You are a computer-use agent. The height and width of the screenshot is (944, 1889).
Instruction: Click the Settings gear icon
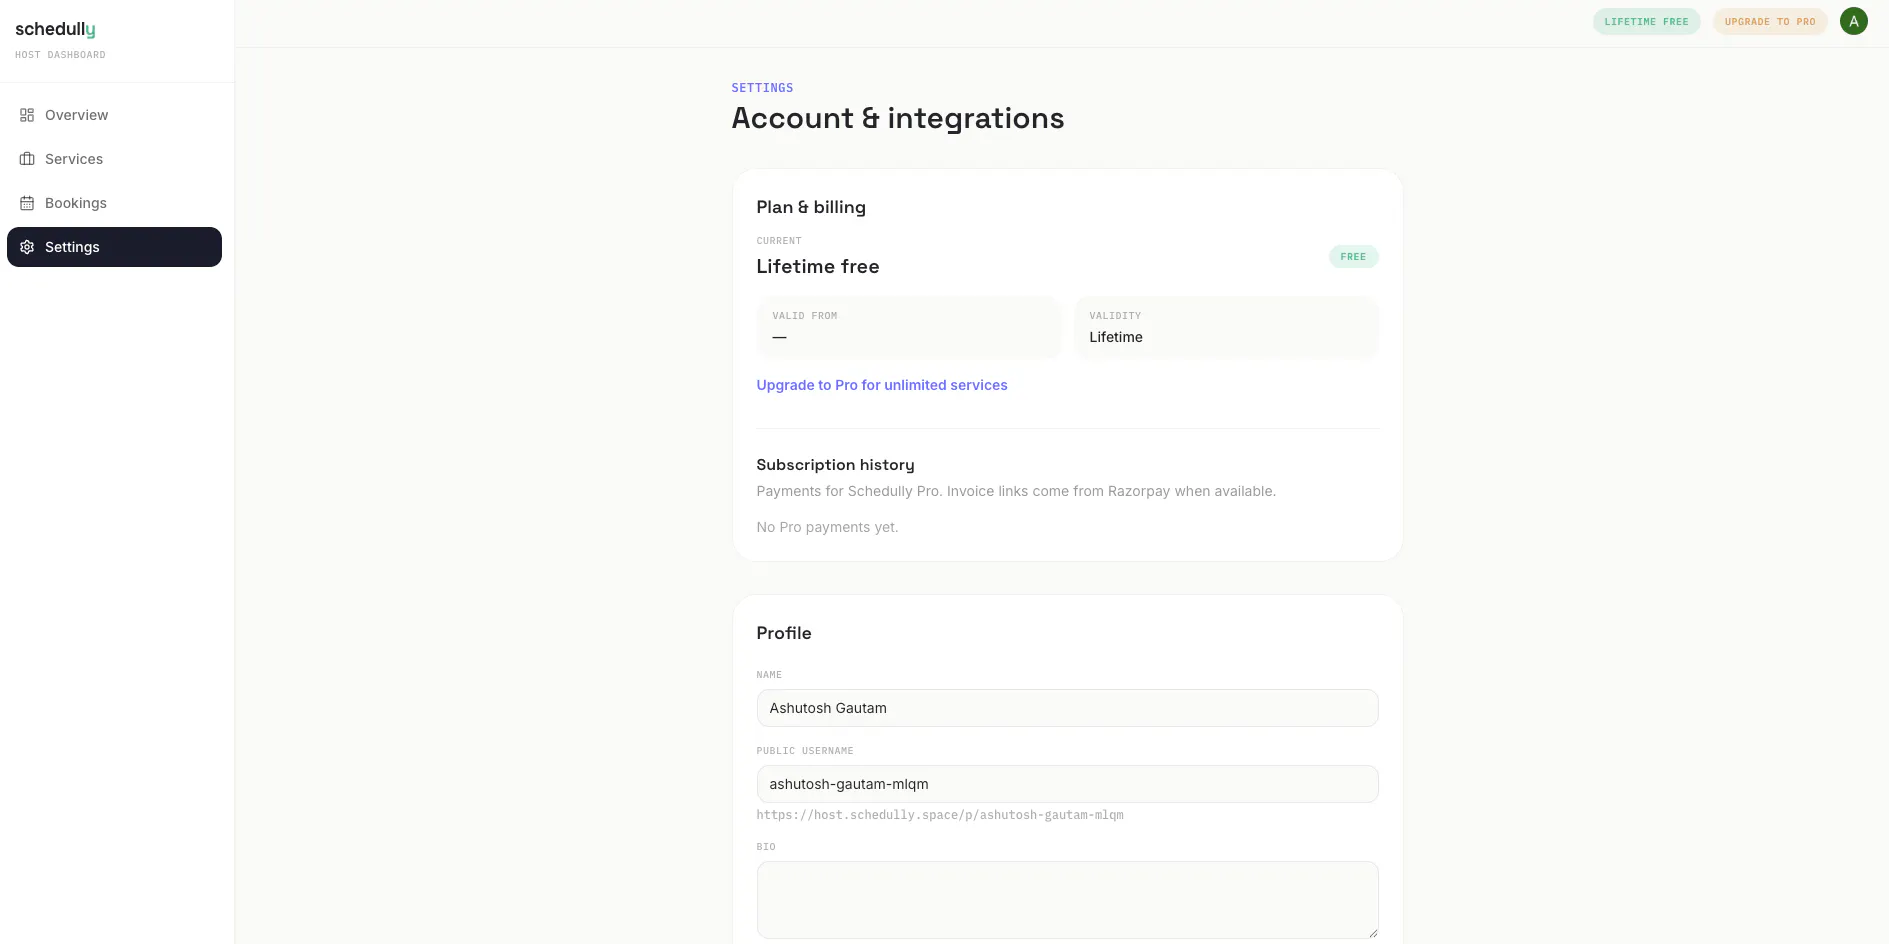pyautogui.click(x=27, y=247)
